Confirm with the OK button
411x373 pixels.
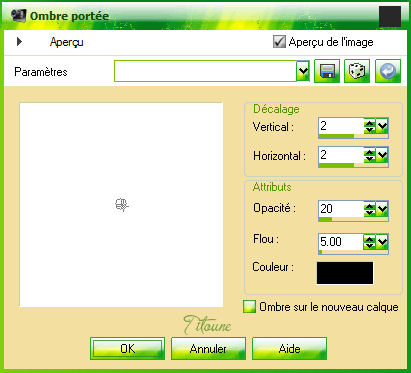coord(127,349)
